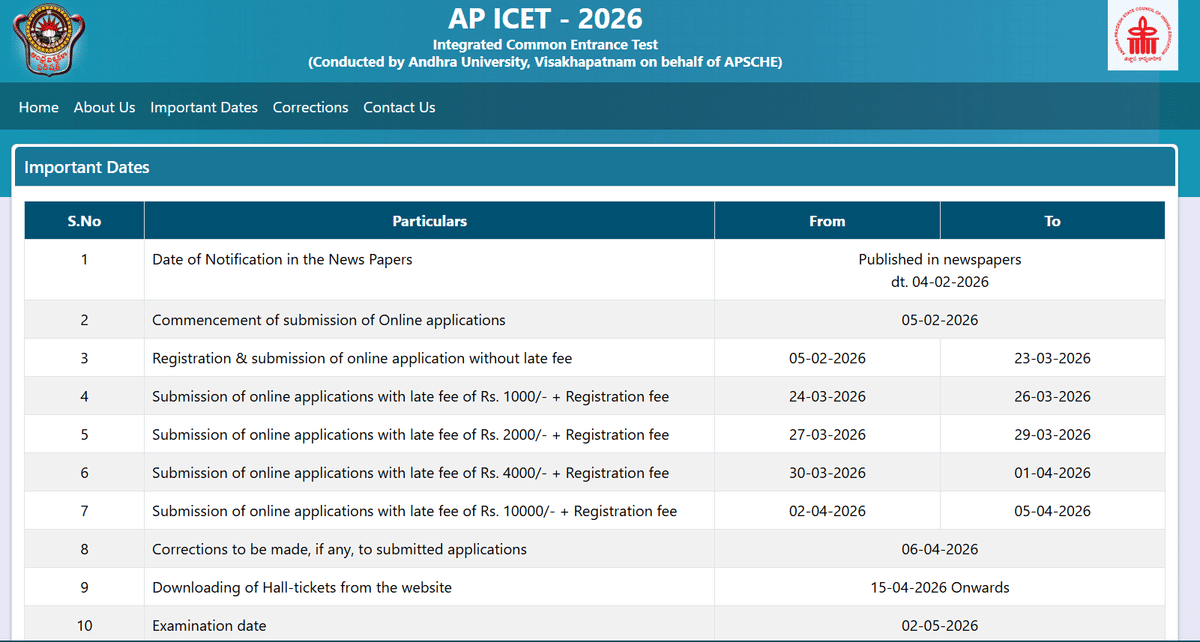Click the To column header
1200x642 pixels.
click(x=1052, y=220)
